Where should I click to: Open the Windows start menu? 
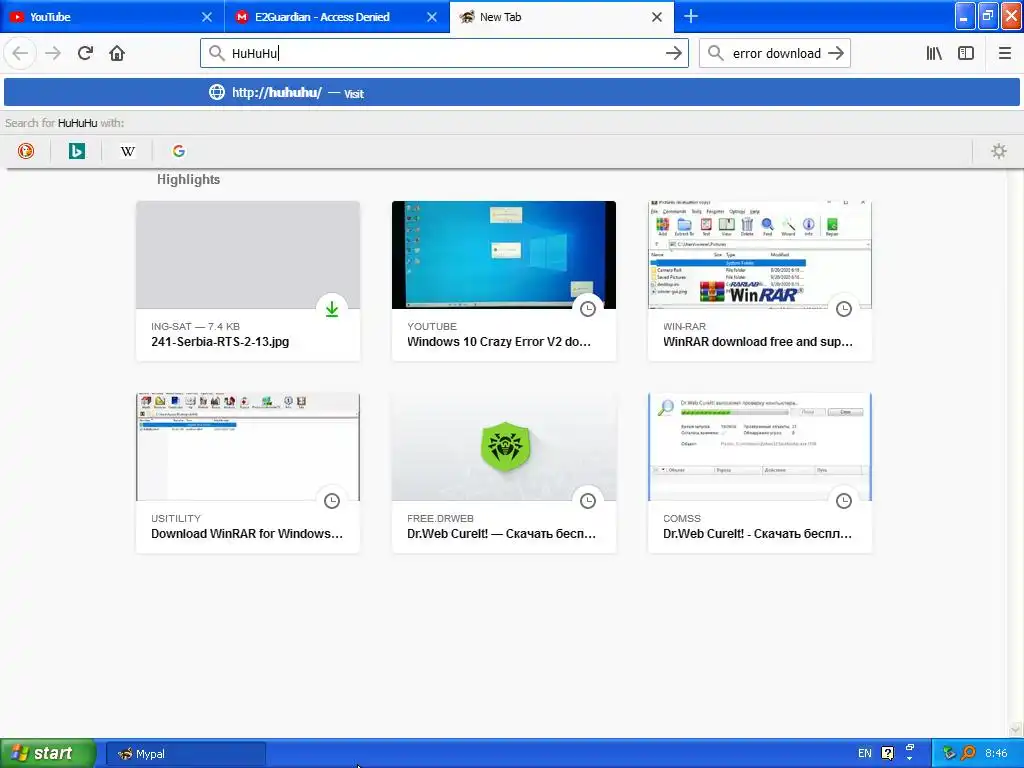coord(48,753)
